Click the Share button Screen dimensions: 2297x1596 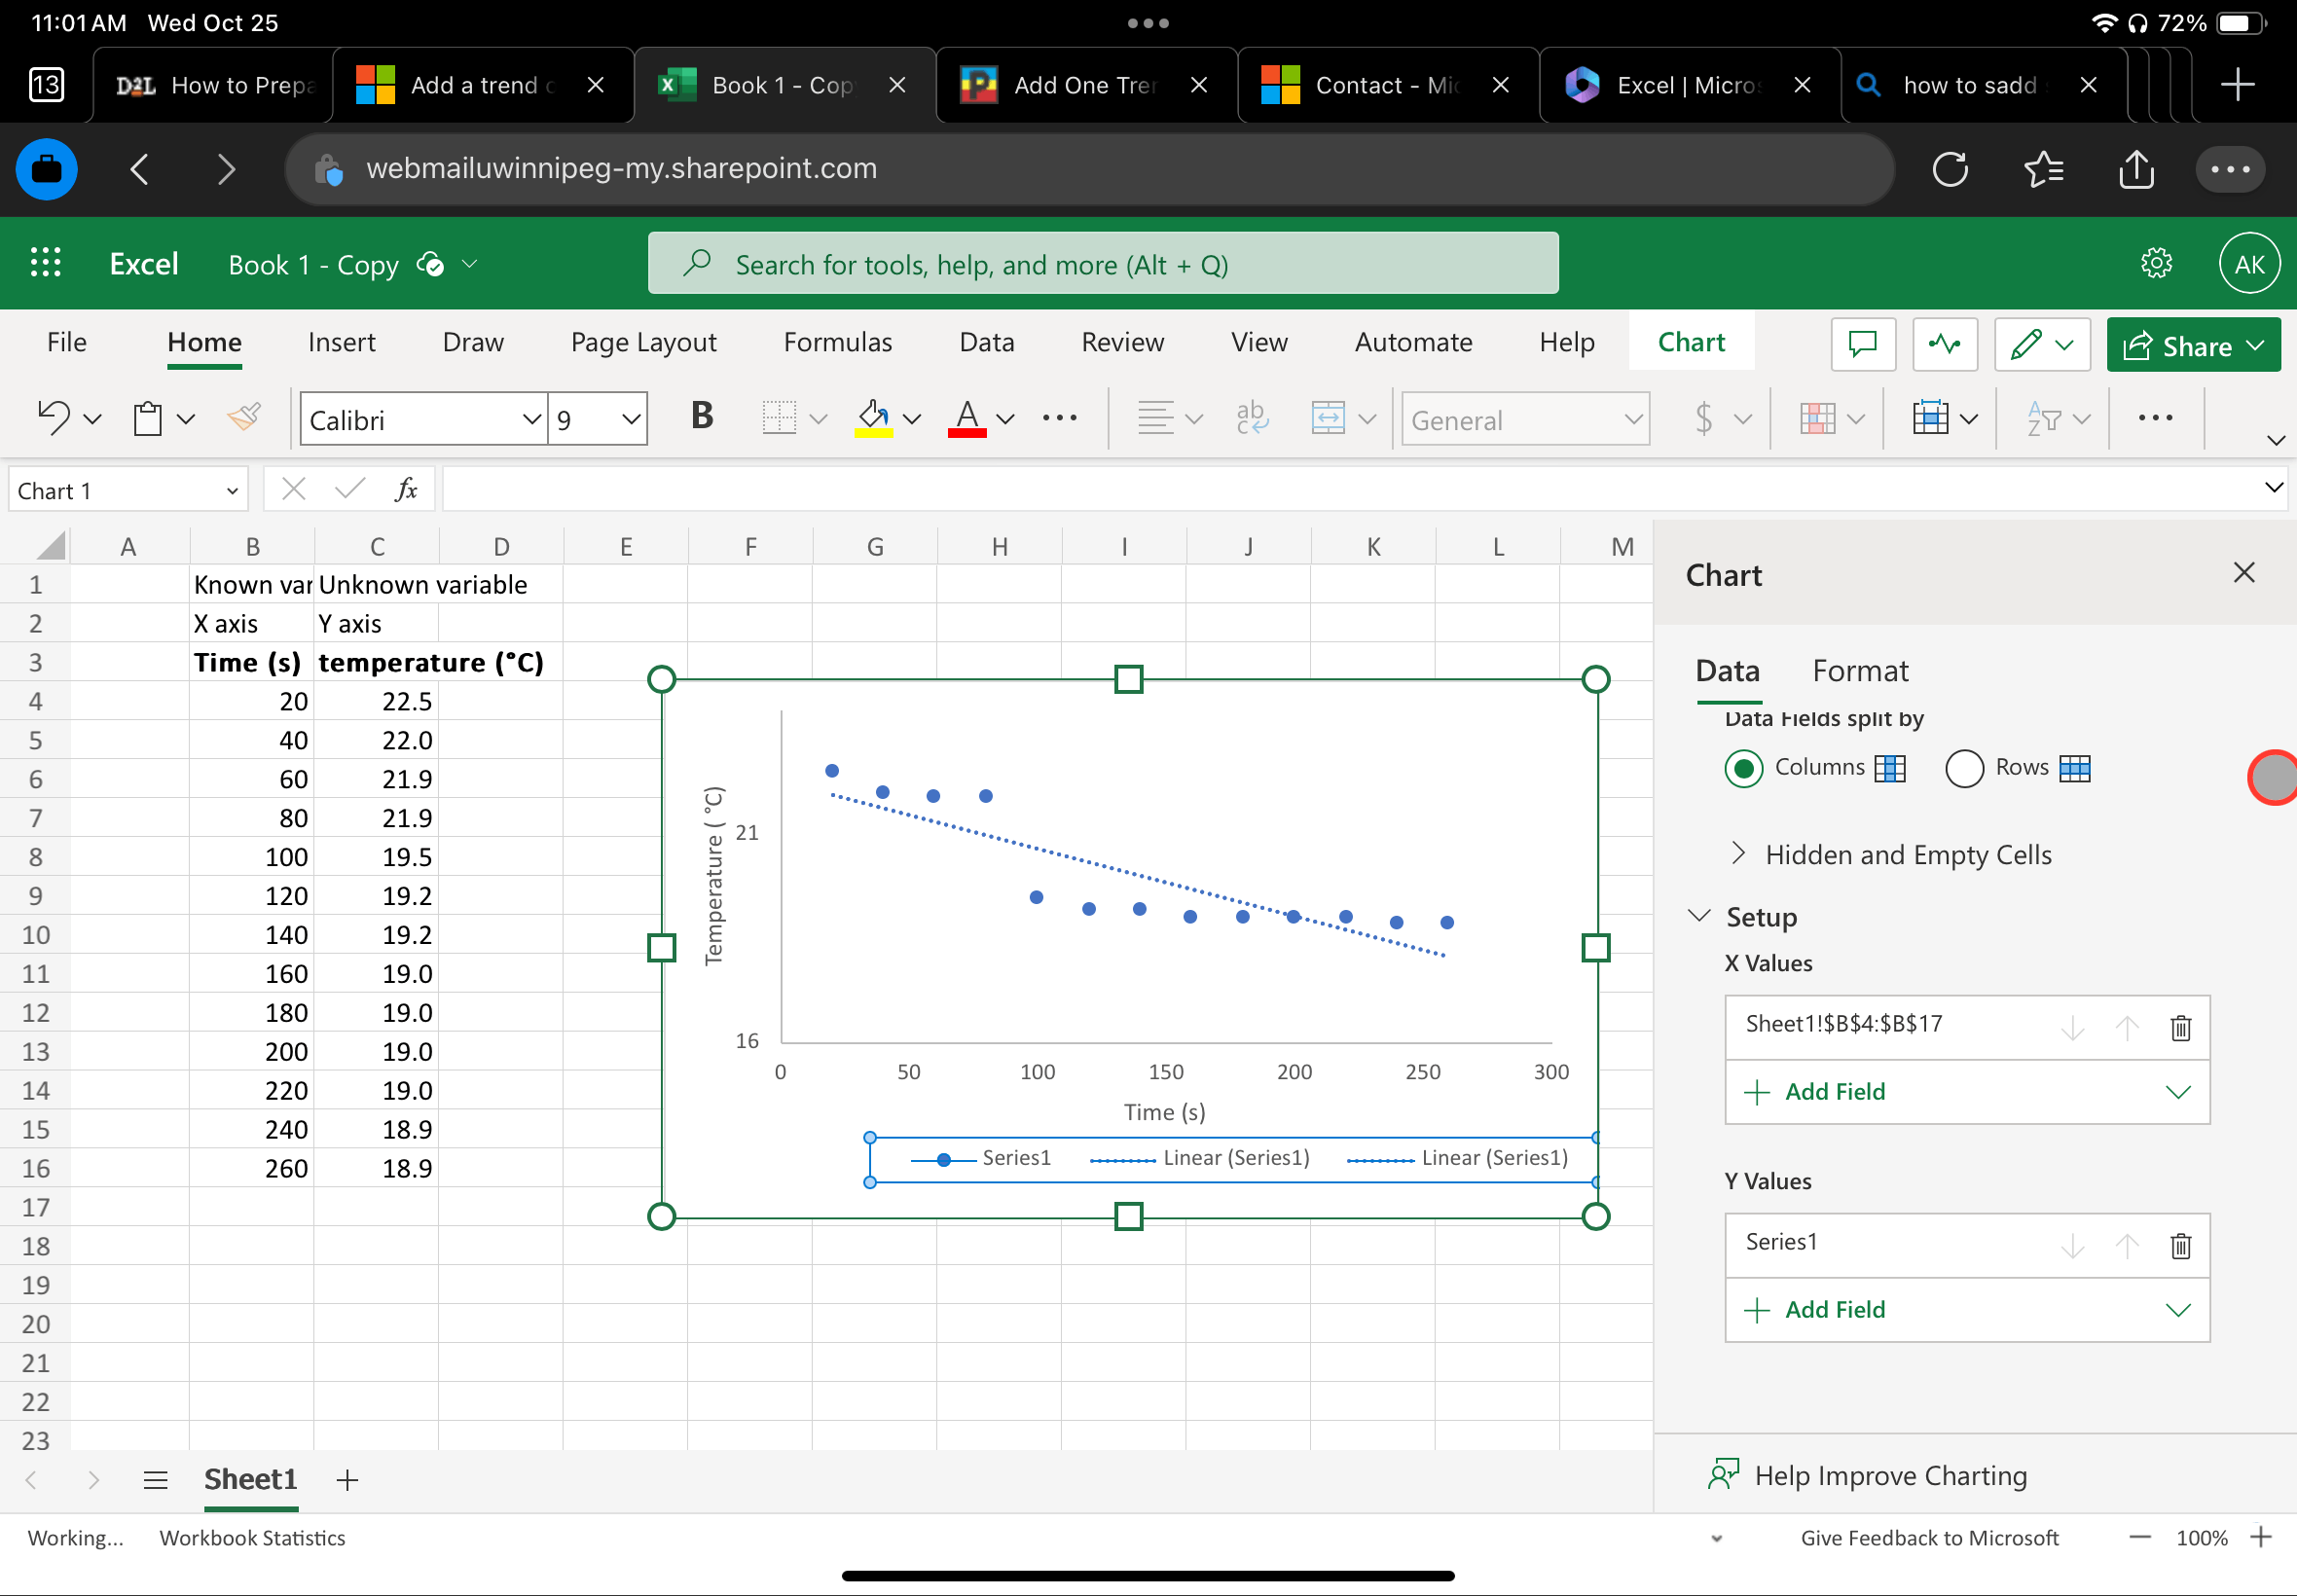(x=2193, y=345)
